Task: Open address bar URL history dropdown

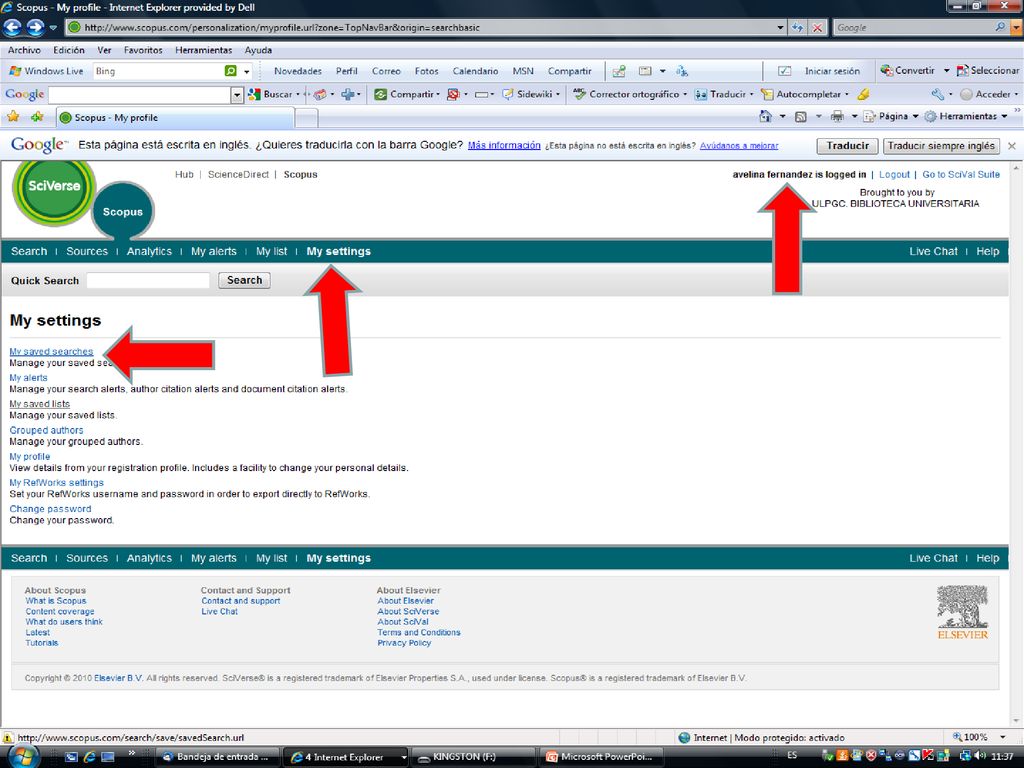Action: [x=780, y=27]
